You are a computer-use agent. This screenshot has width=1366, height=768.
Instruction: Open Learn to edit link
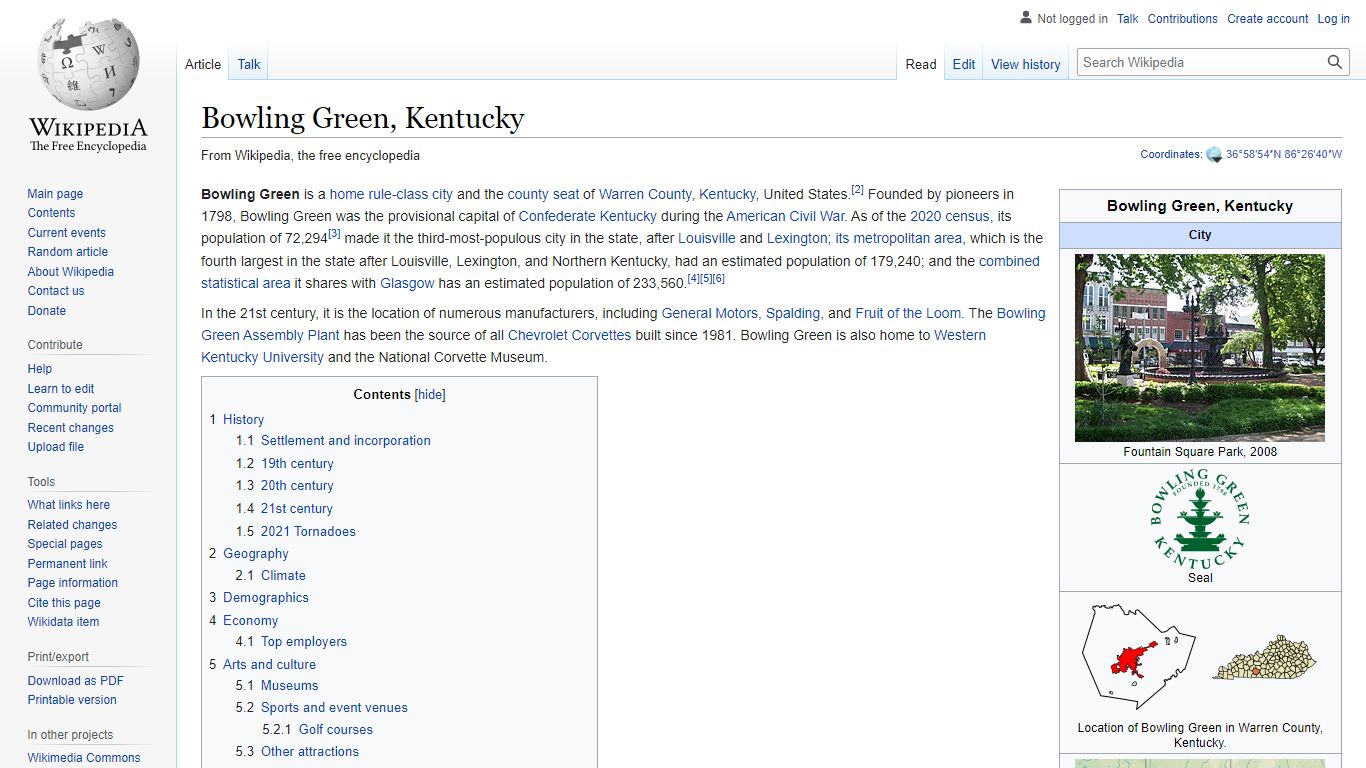[x=61, y=389]
